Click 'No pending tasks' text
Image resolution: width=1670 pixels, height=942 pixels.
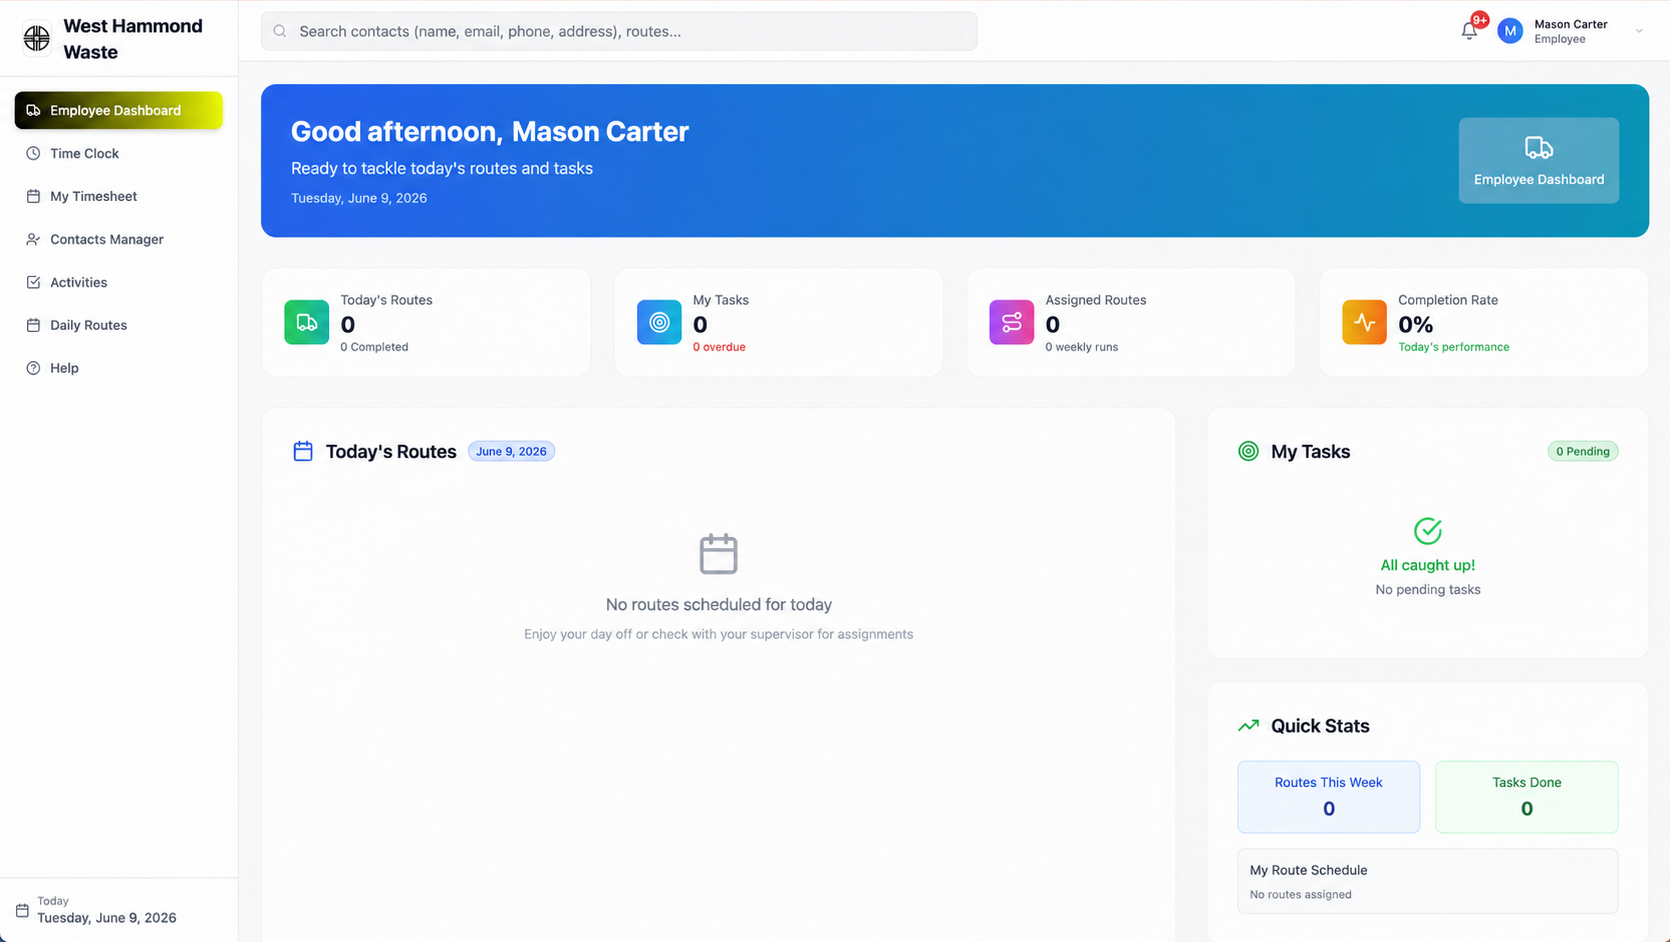pyautogui.click(x=1428, y=590)
